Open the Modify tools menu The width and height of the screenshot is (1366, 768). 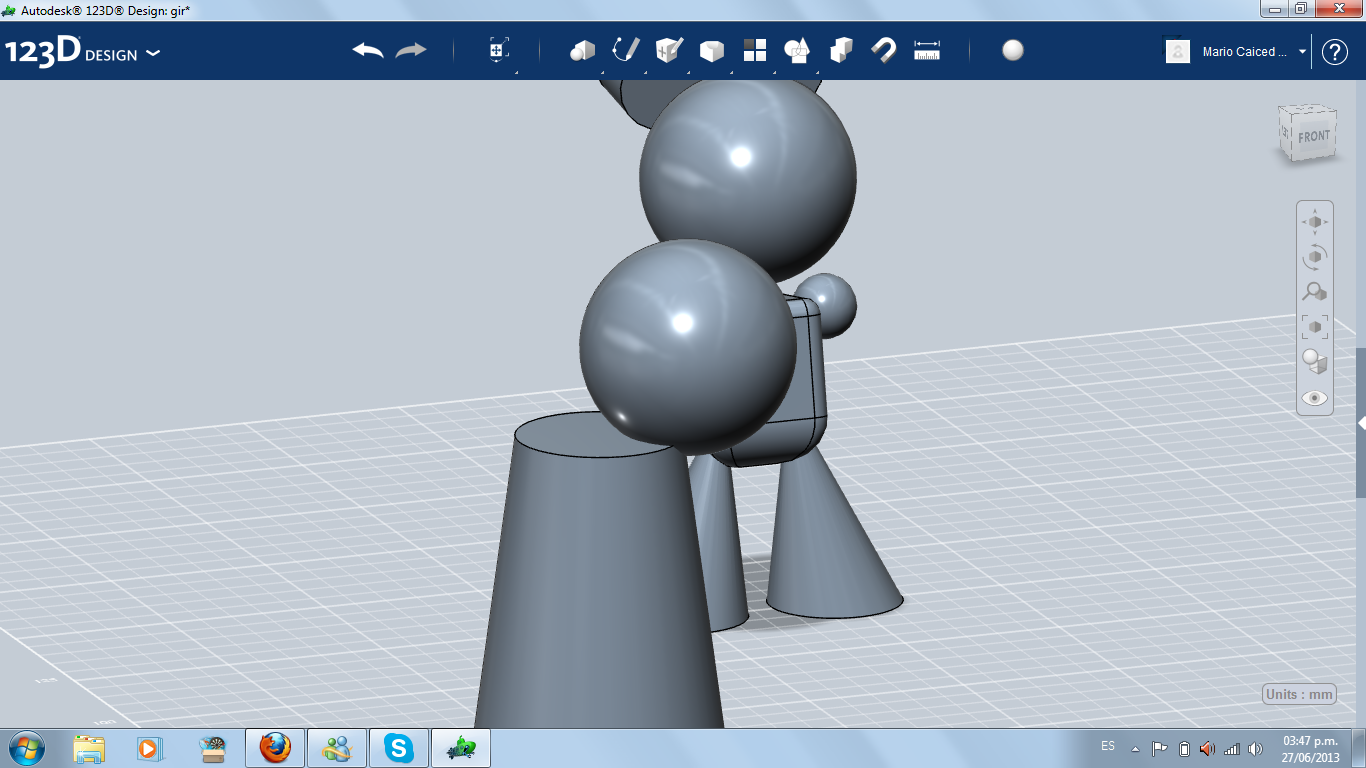(x=712, y=51)
